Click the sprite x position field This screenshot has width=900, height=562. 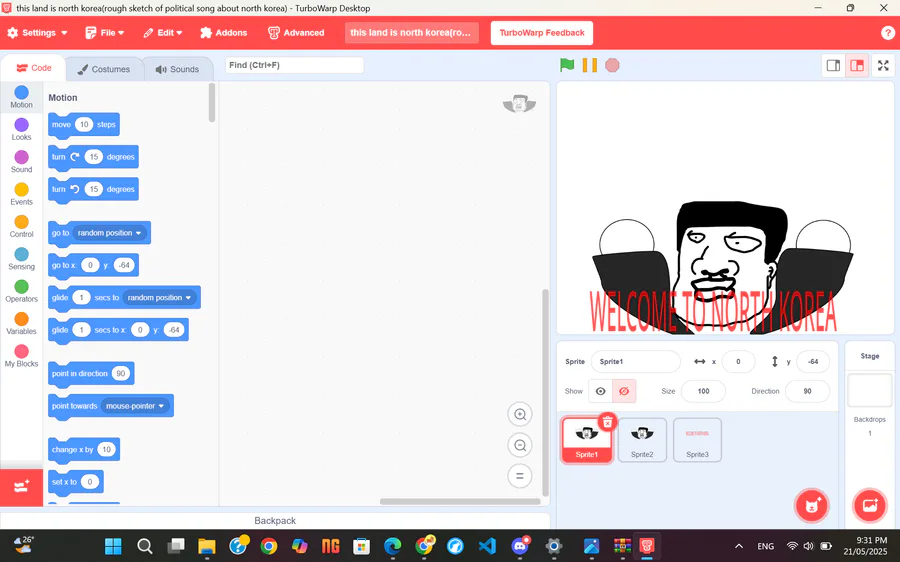tap(738, 362)
